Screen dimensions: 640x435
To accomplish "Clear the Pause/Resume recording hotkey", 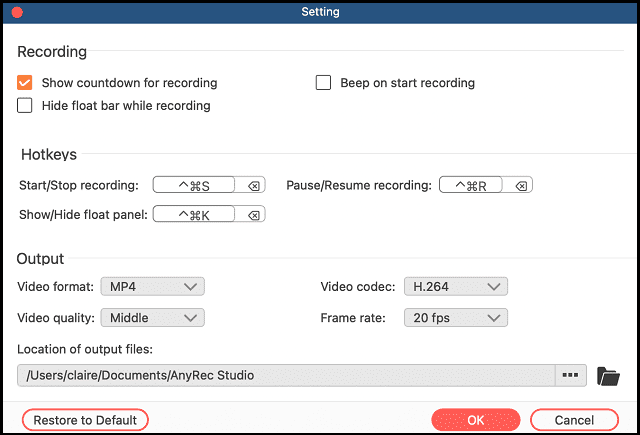I will click(x=521, y=186).
